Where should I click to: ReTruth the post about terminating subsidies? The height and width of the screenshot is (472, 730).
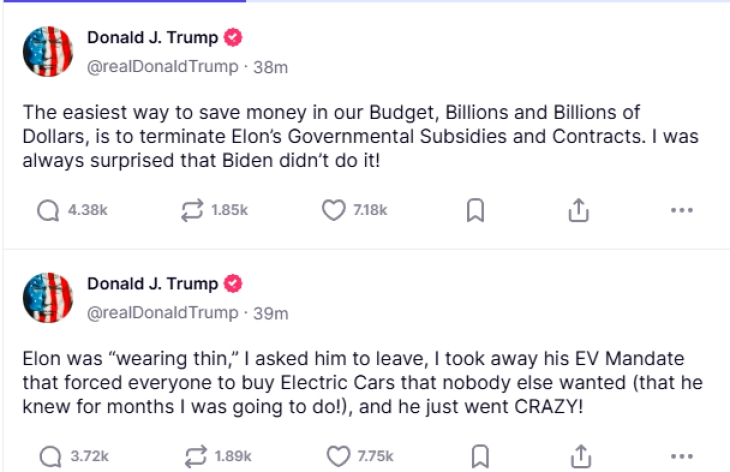coord(192,211)
